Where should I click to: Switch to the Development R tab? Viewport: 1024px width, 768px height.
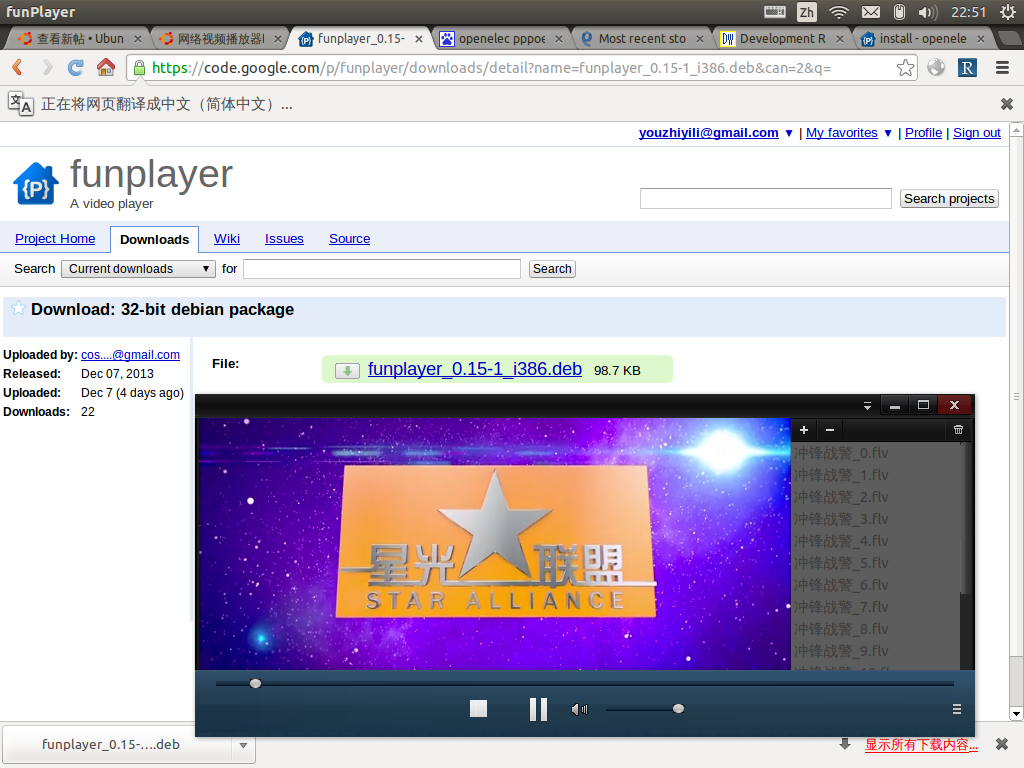[782, 39]
